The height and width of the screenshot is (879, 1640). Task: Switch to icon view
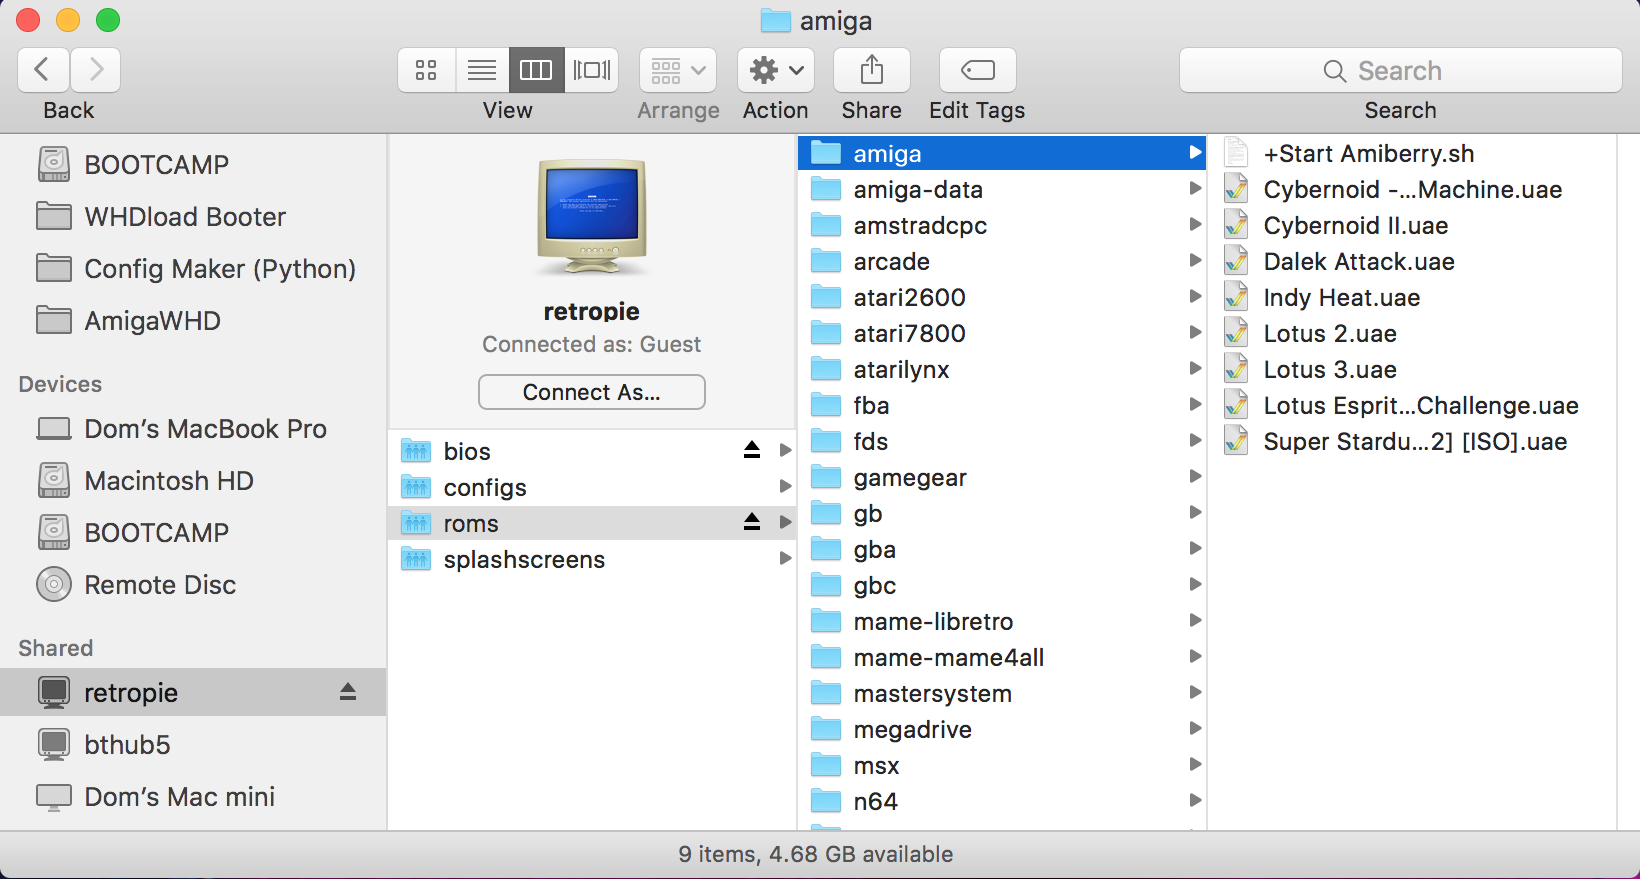(x=426, y=70)
